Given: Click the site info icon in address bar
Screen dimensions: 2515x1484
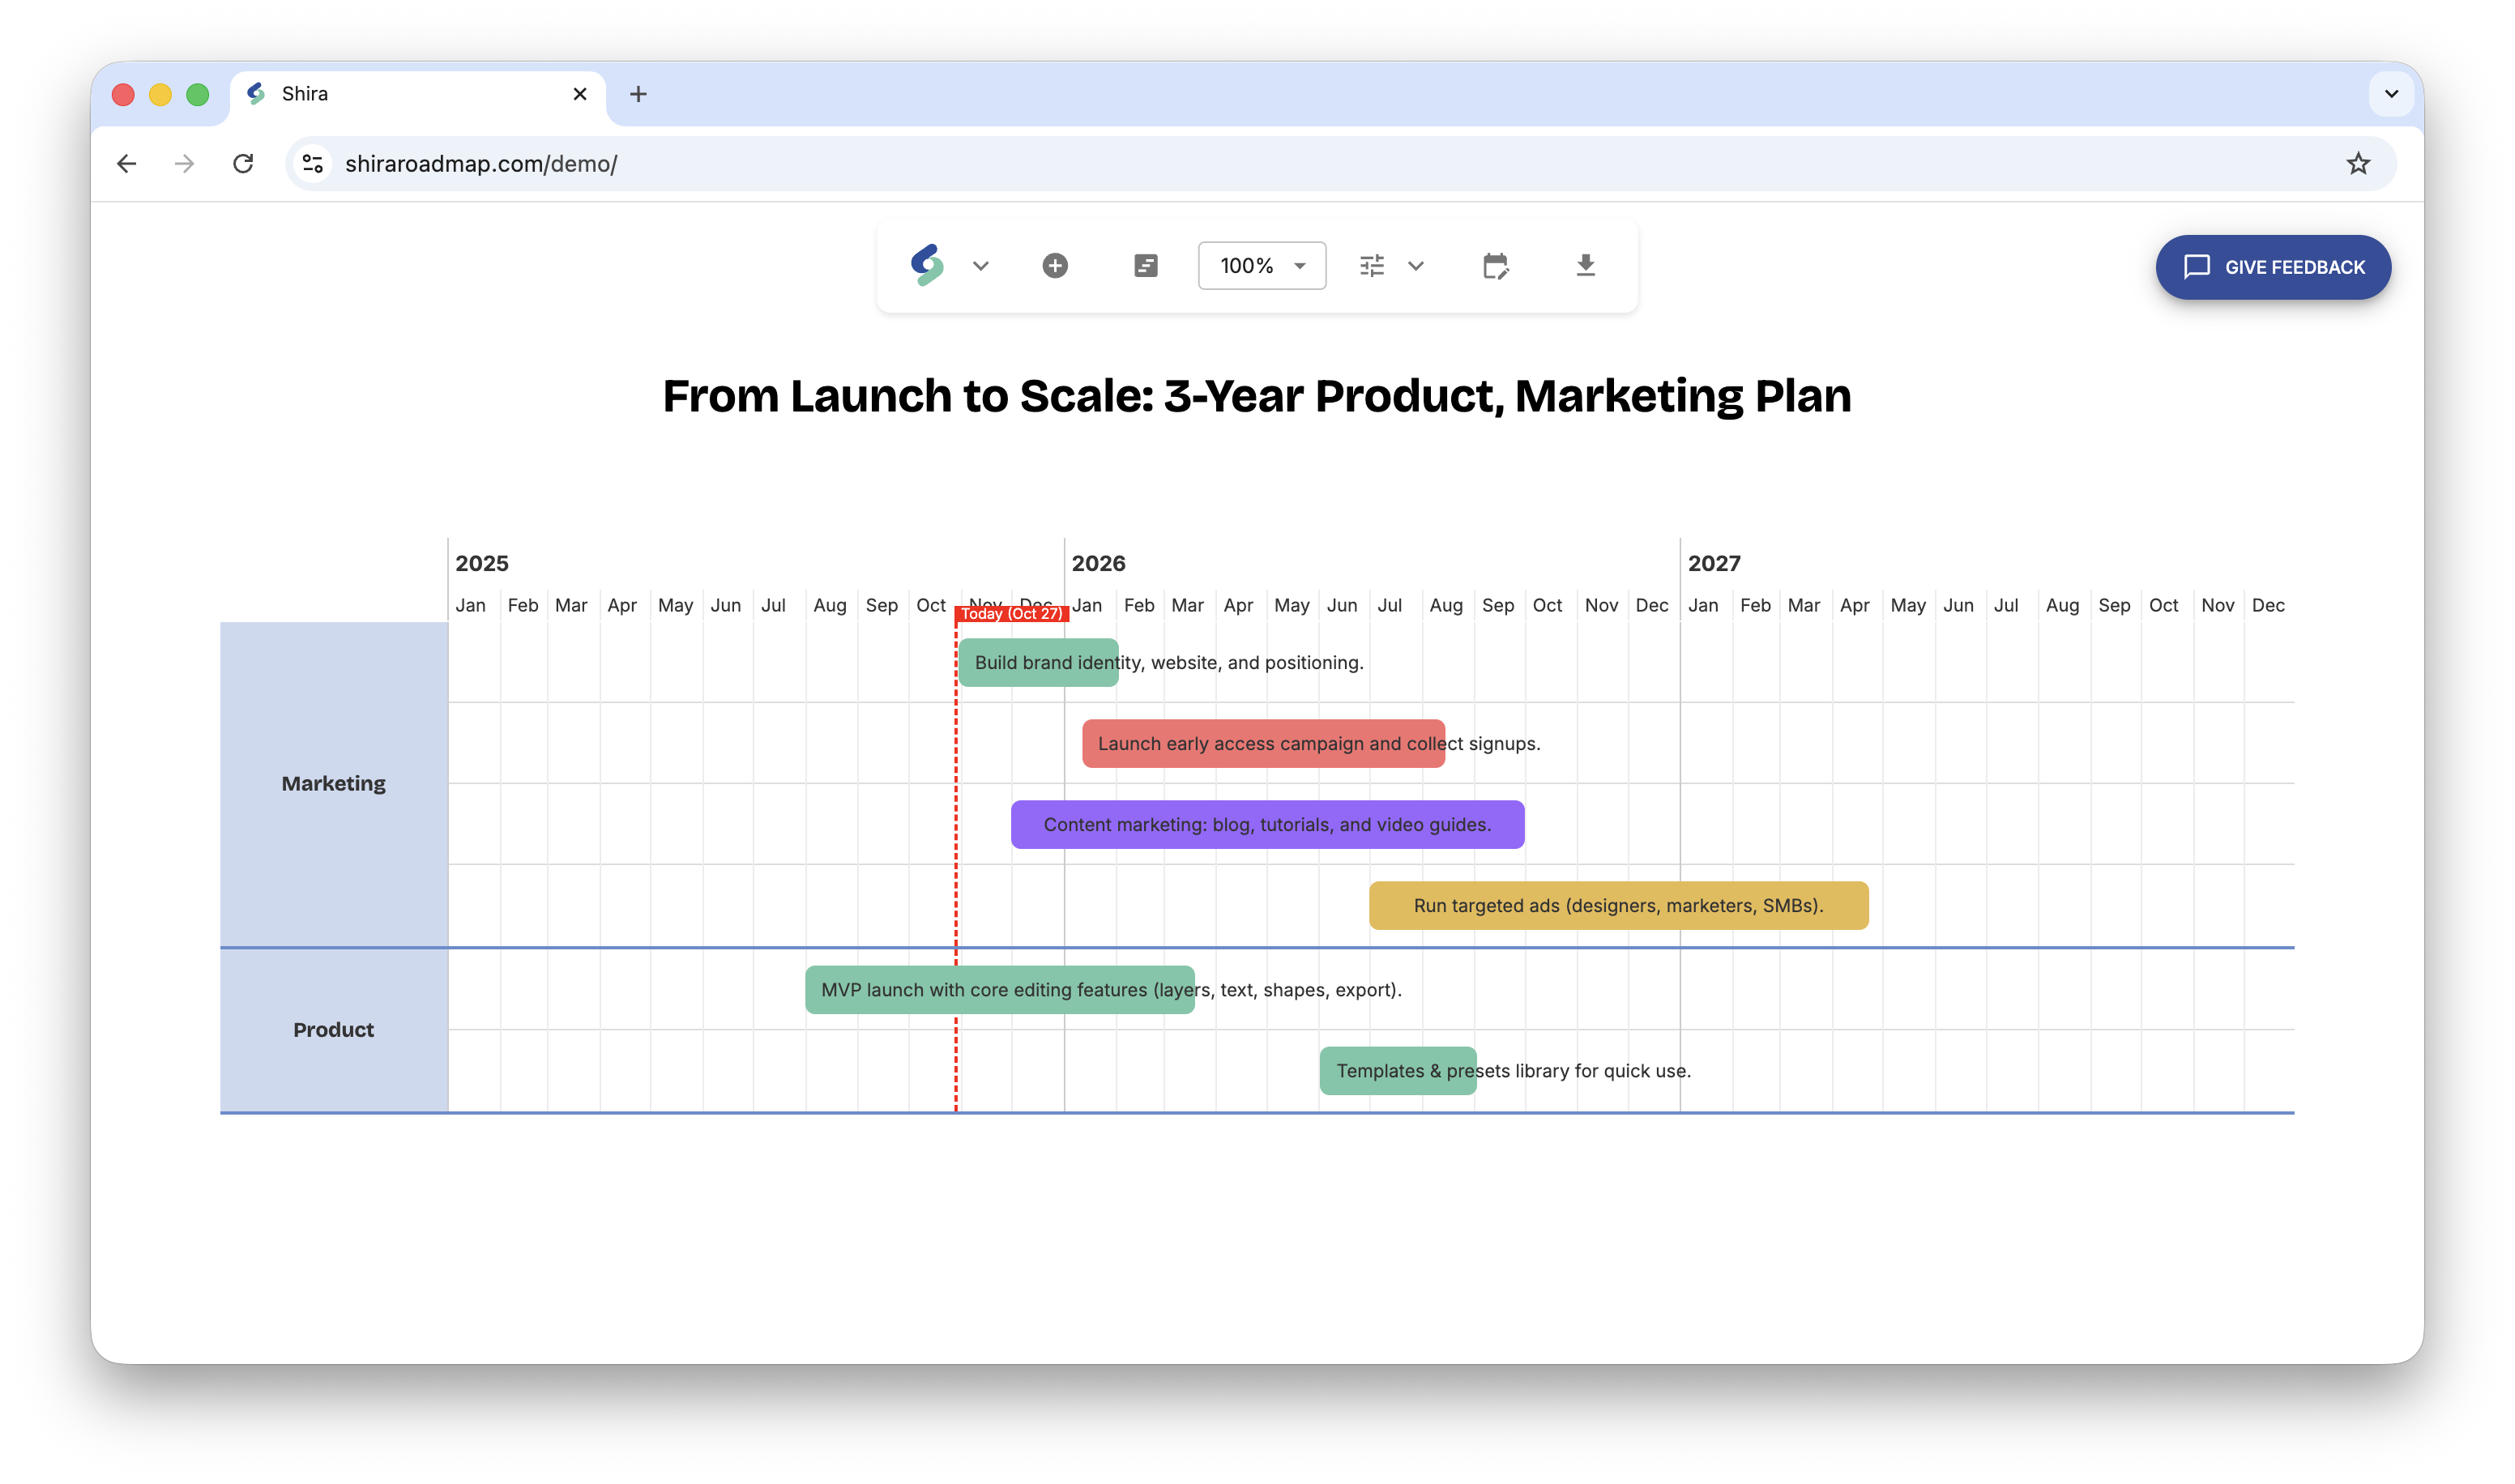Looking at the screenshot, I should click(313, 163).
